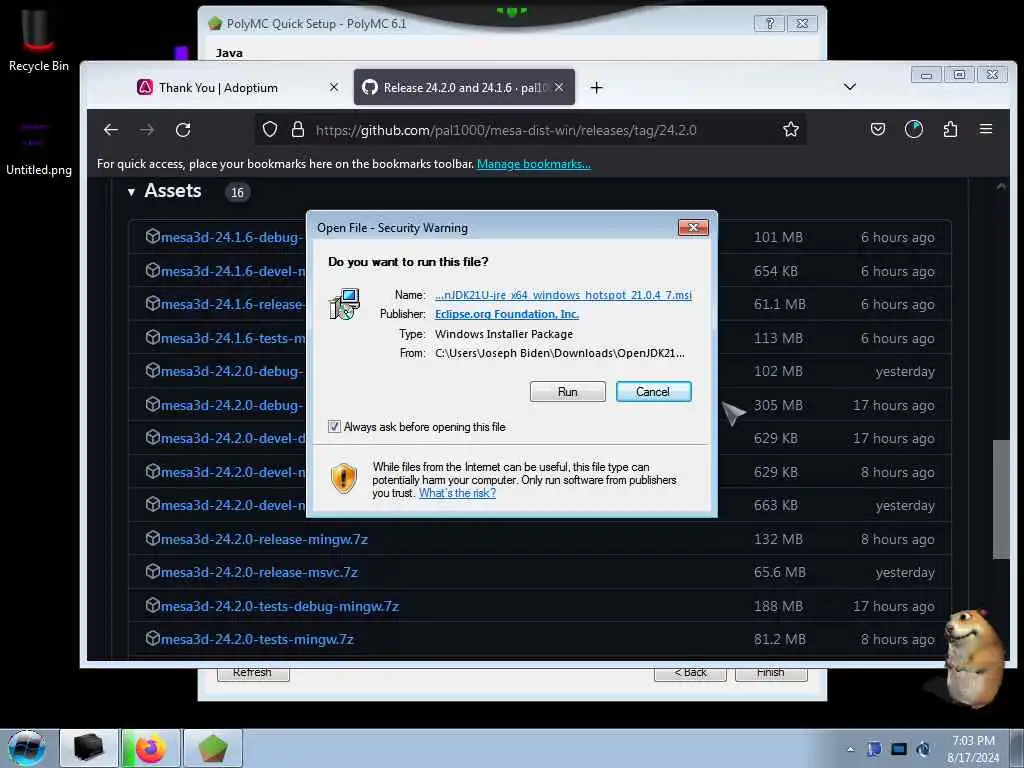Click the network icon in system tray
Viewport: 1024px width, 768px height.
(899, 749)
